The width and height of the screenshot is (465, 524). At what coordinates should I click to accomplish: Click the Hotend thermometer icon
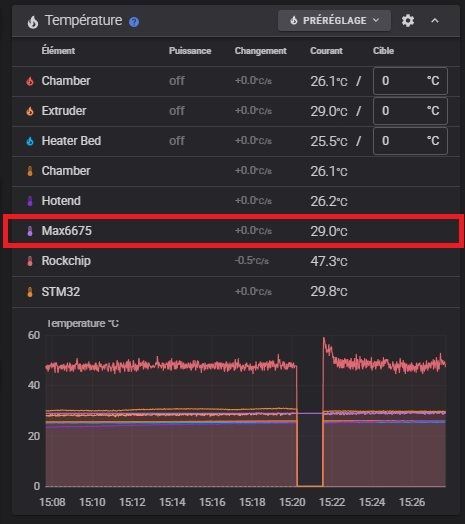tap(30, 201)
